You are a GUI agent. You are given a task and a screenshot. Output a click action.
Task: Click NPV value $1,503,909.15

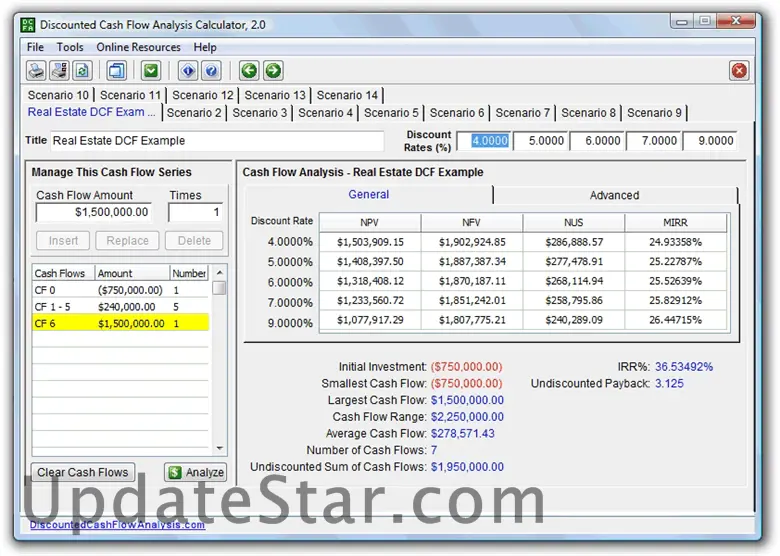(370, 242)
